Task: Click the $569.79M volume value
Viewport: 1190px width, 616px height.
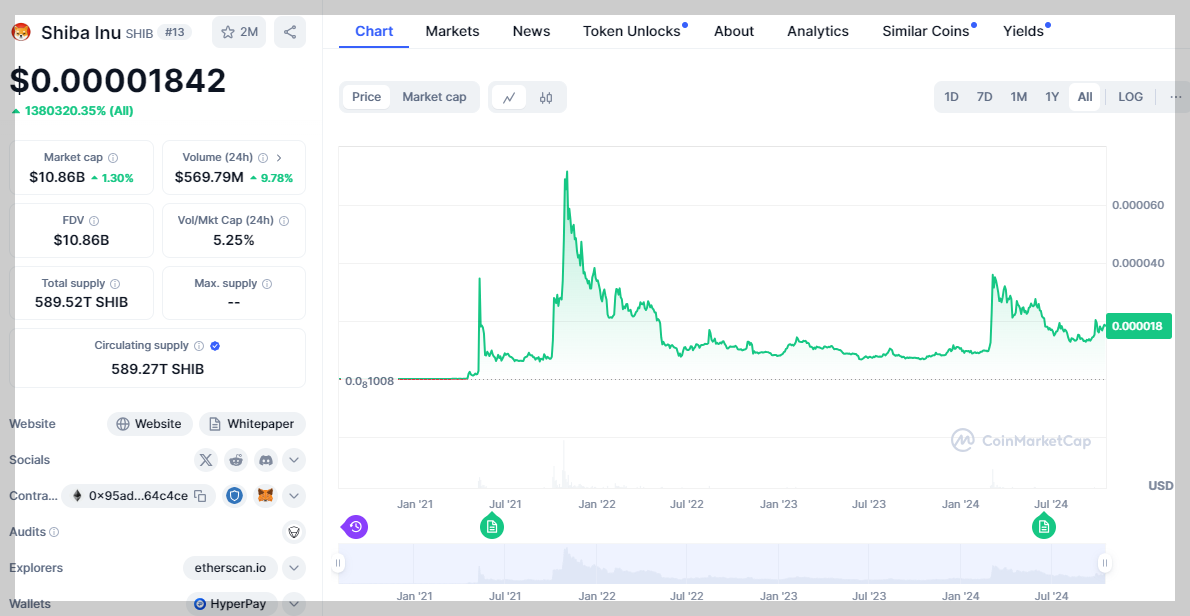Action: pyautogui.click(x=209, y=178)
